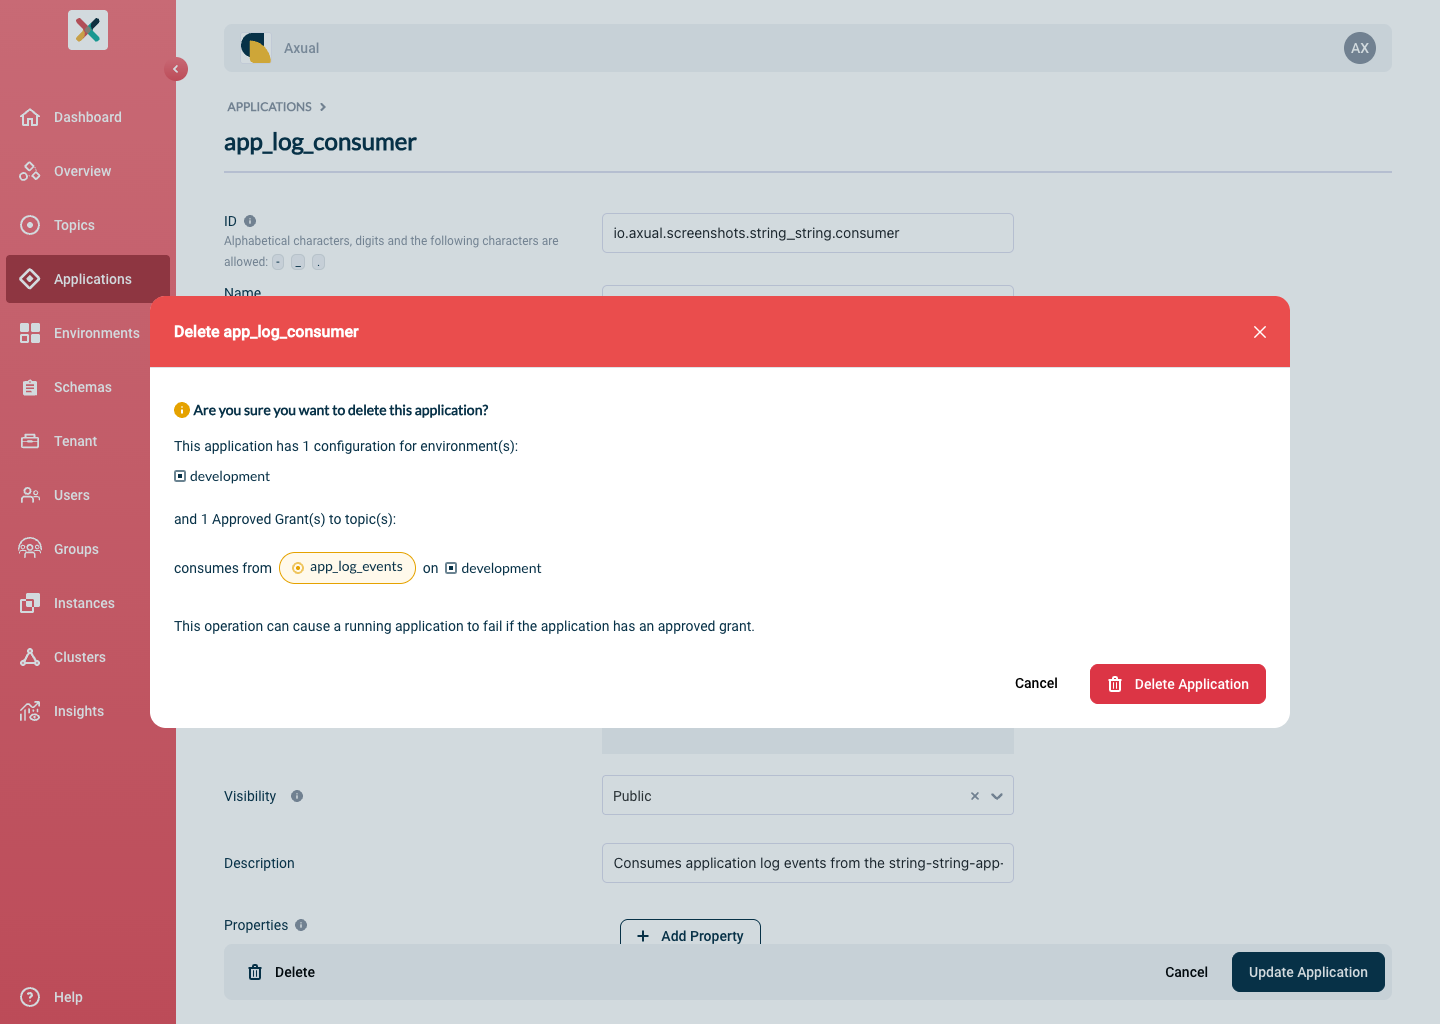
Task: Click the Axual tenant logo in header
Action: [x=256, y=48]
